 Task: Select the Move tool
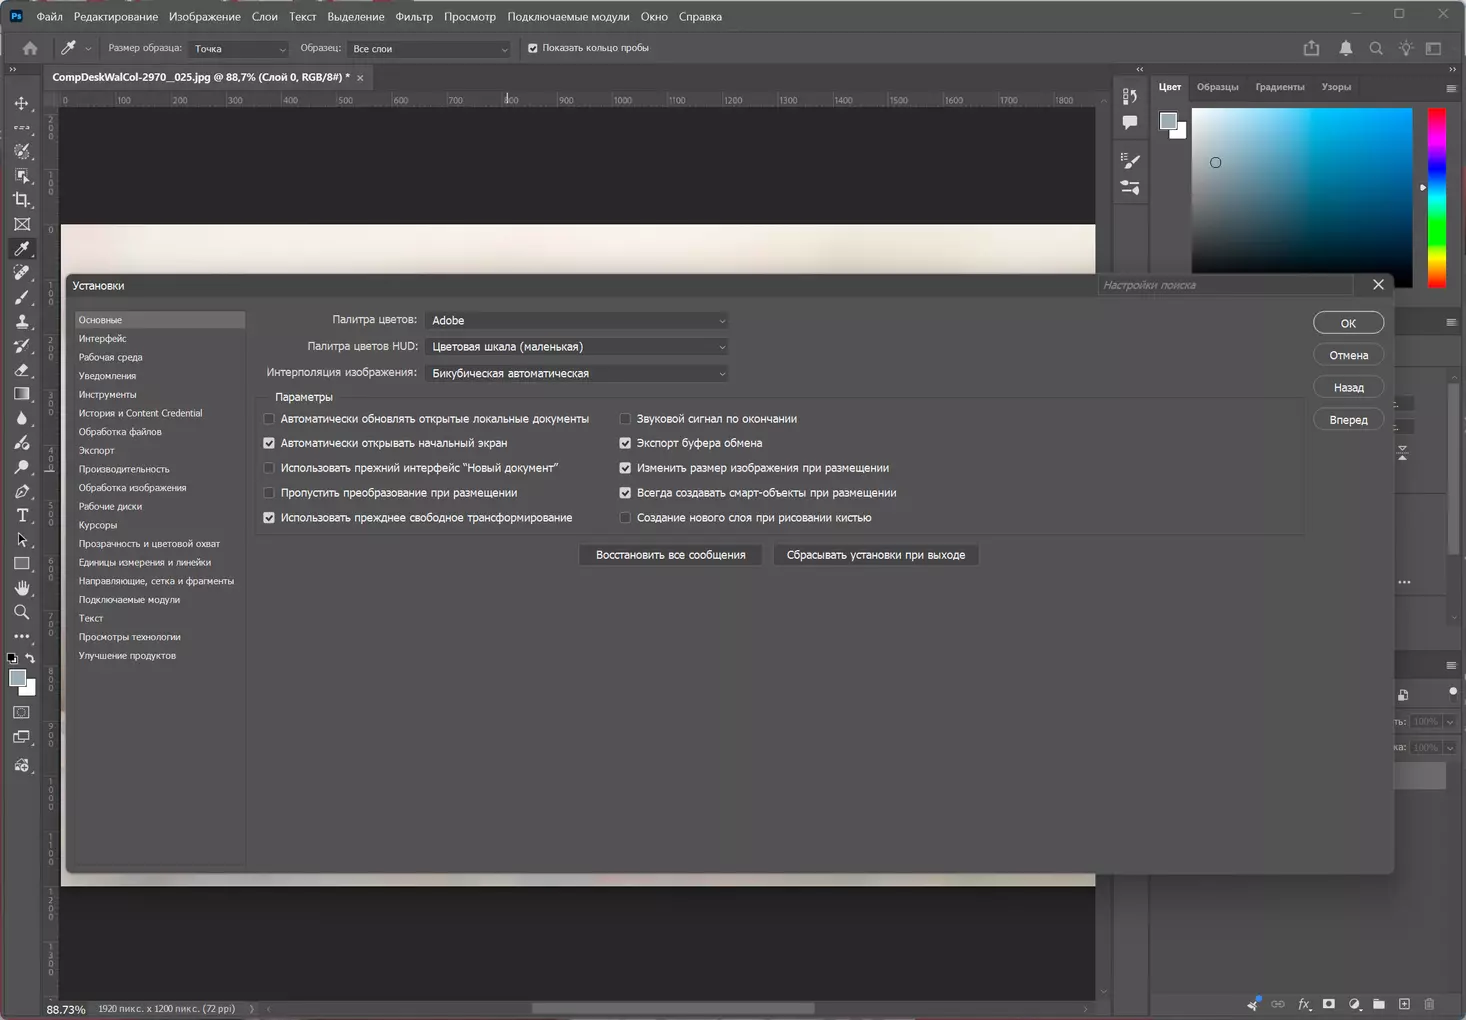click(22, 104)
